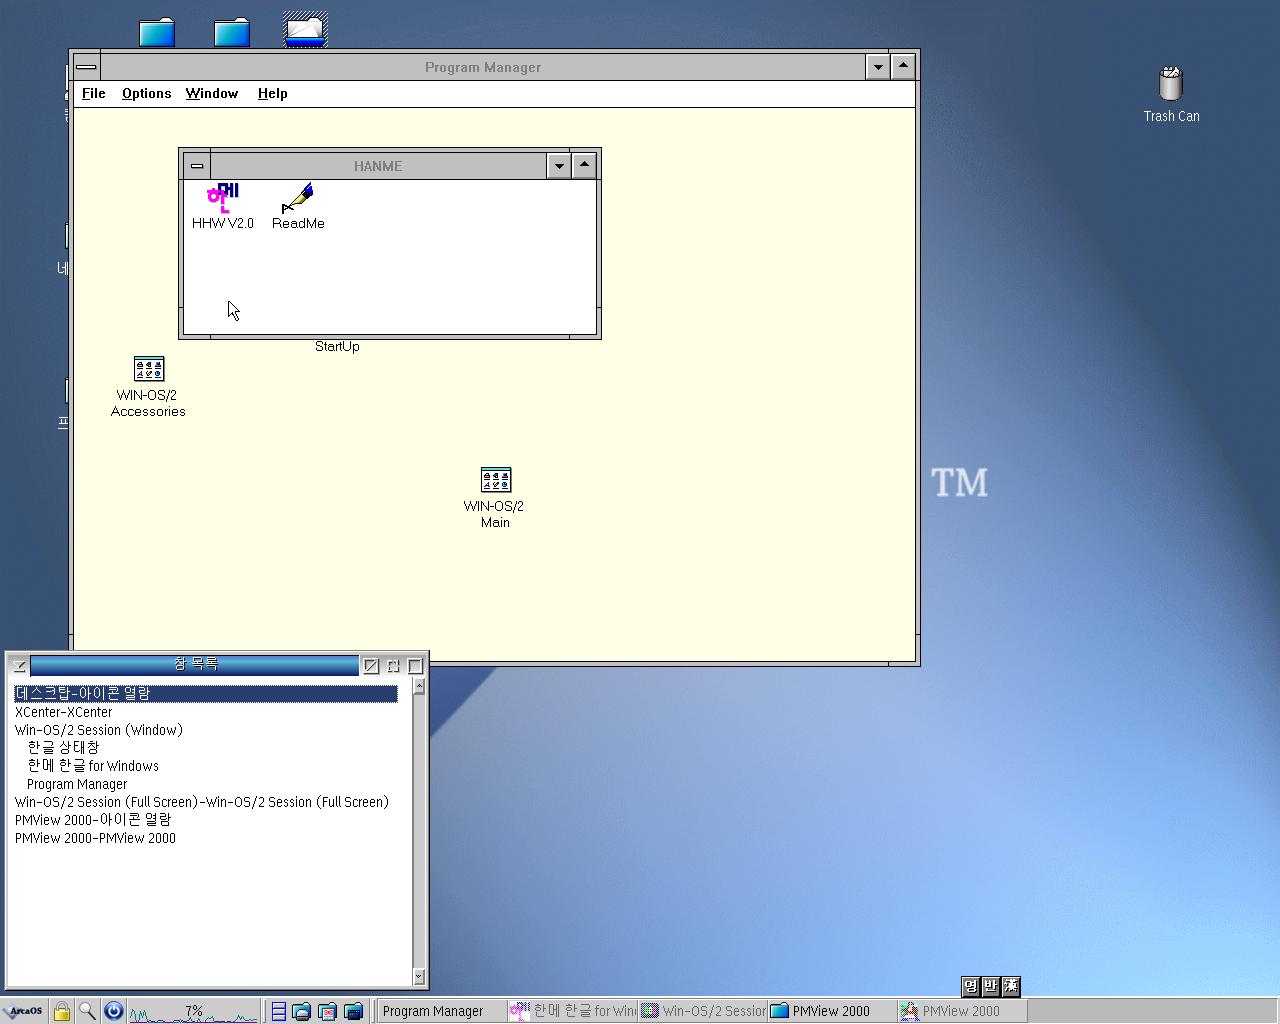
Task: Switch to Win-OS/2 Session taskbar button
Action: tap(703, 1011)
